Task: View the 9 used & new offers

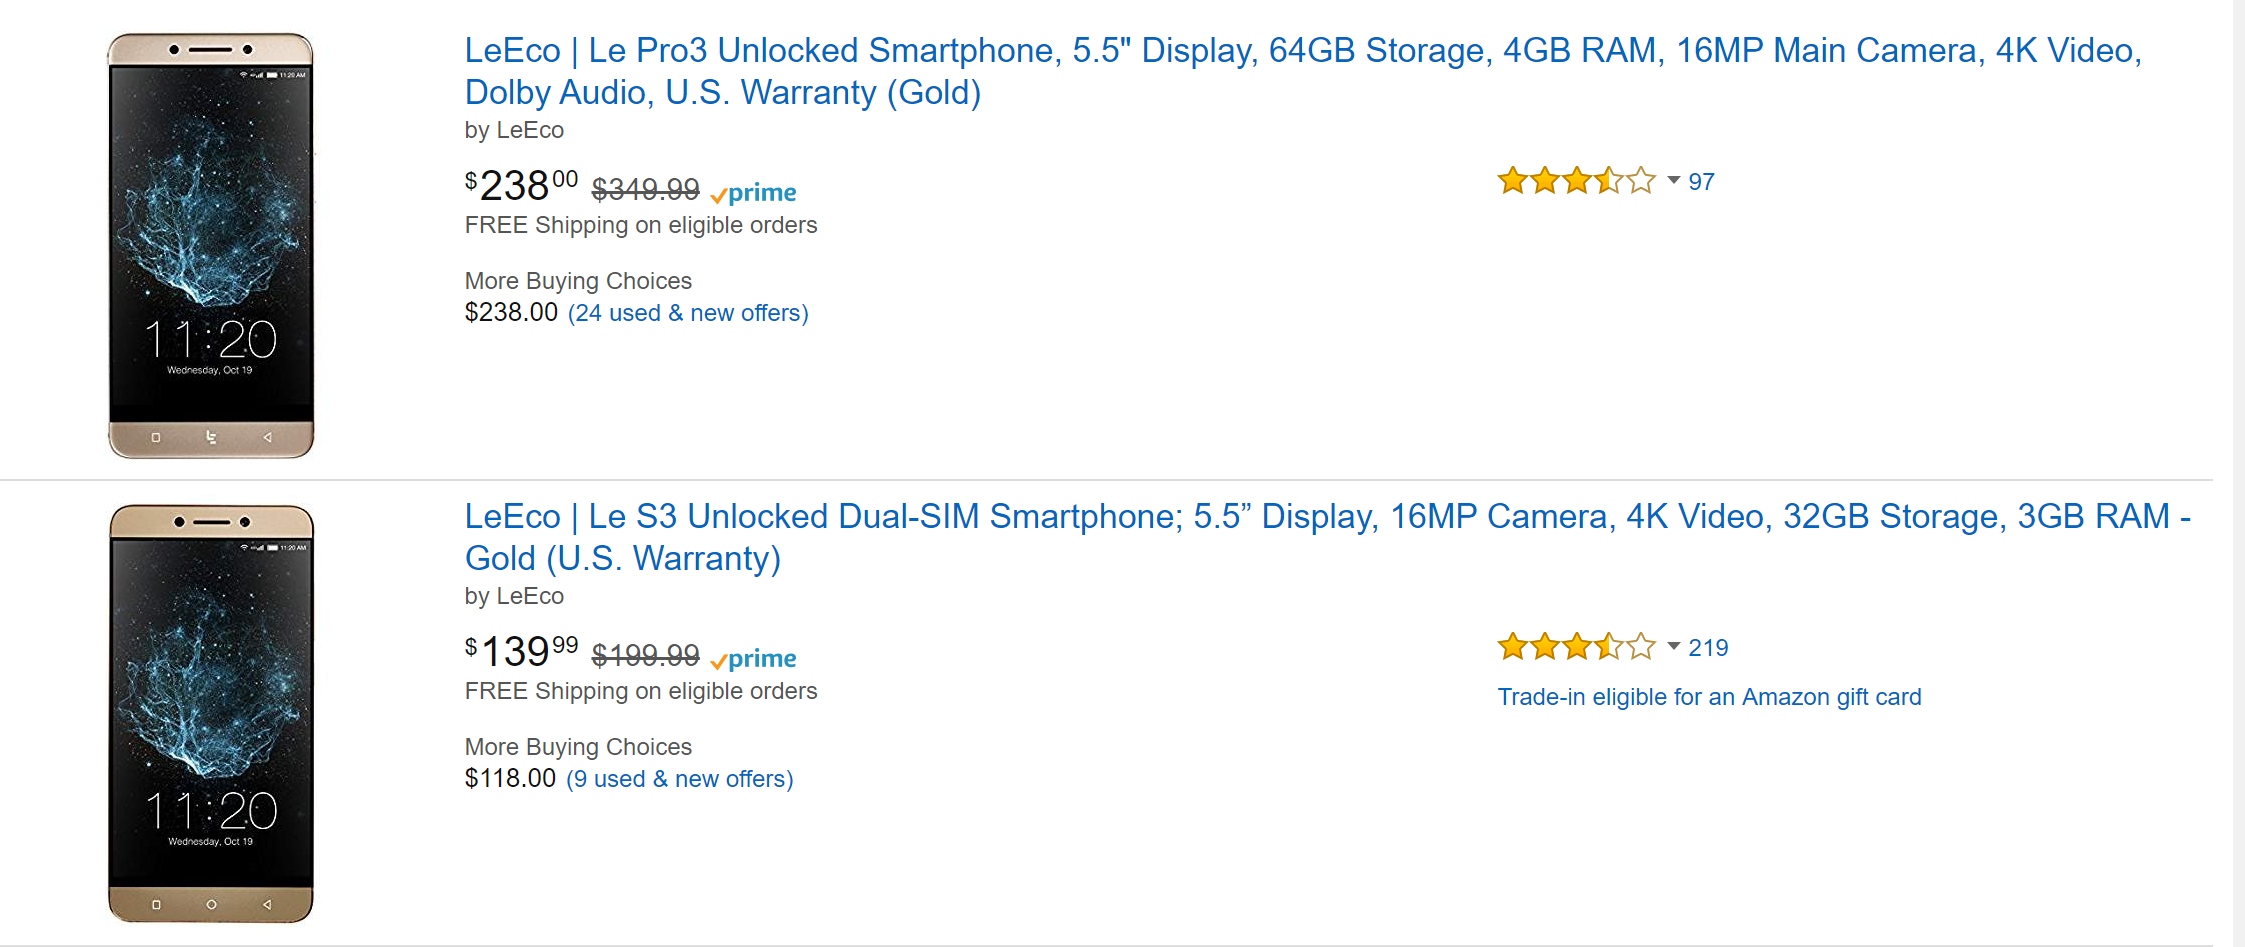Action: coord(680,779)
